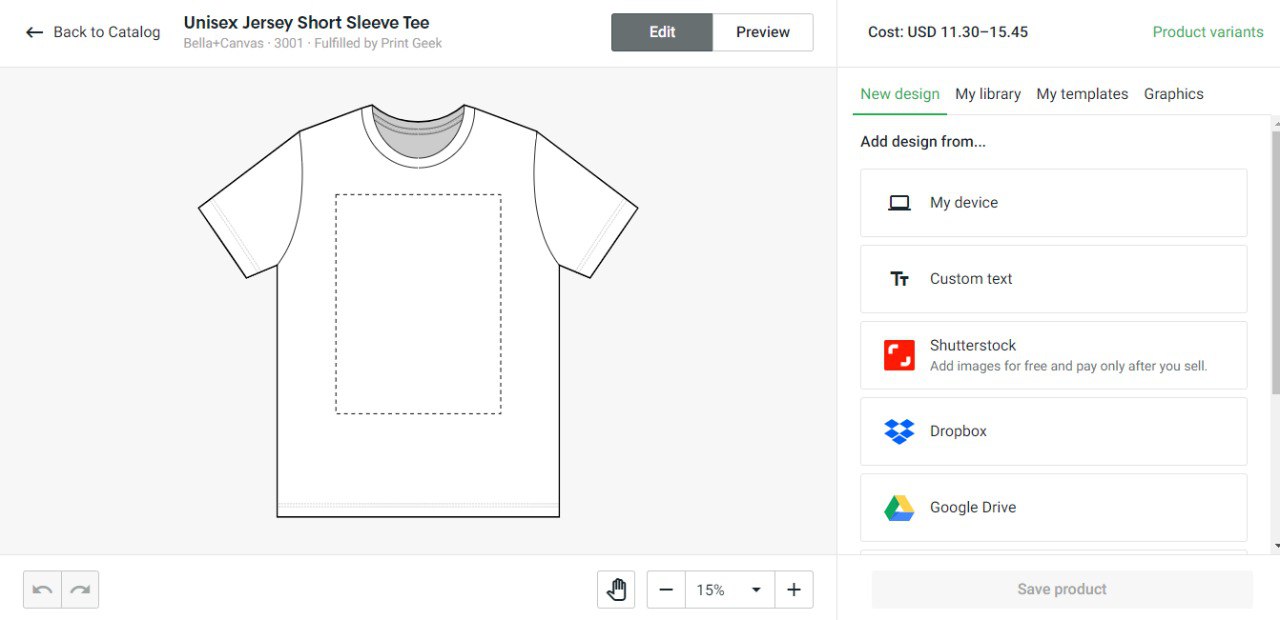The height and width of the screenshot is (620, 1280).
Task: Activate the hand pan tool
Action: [616, 590]
